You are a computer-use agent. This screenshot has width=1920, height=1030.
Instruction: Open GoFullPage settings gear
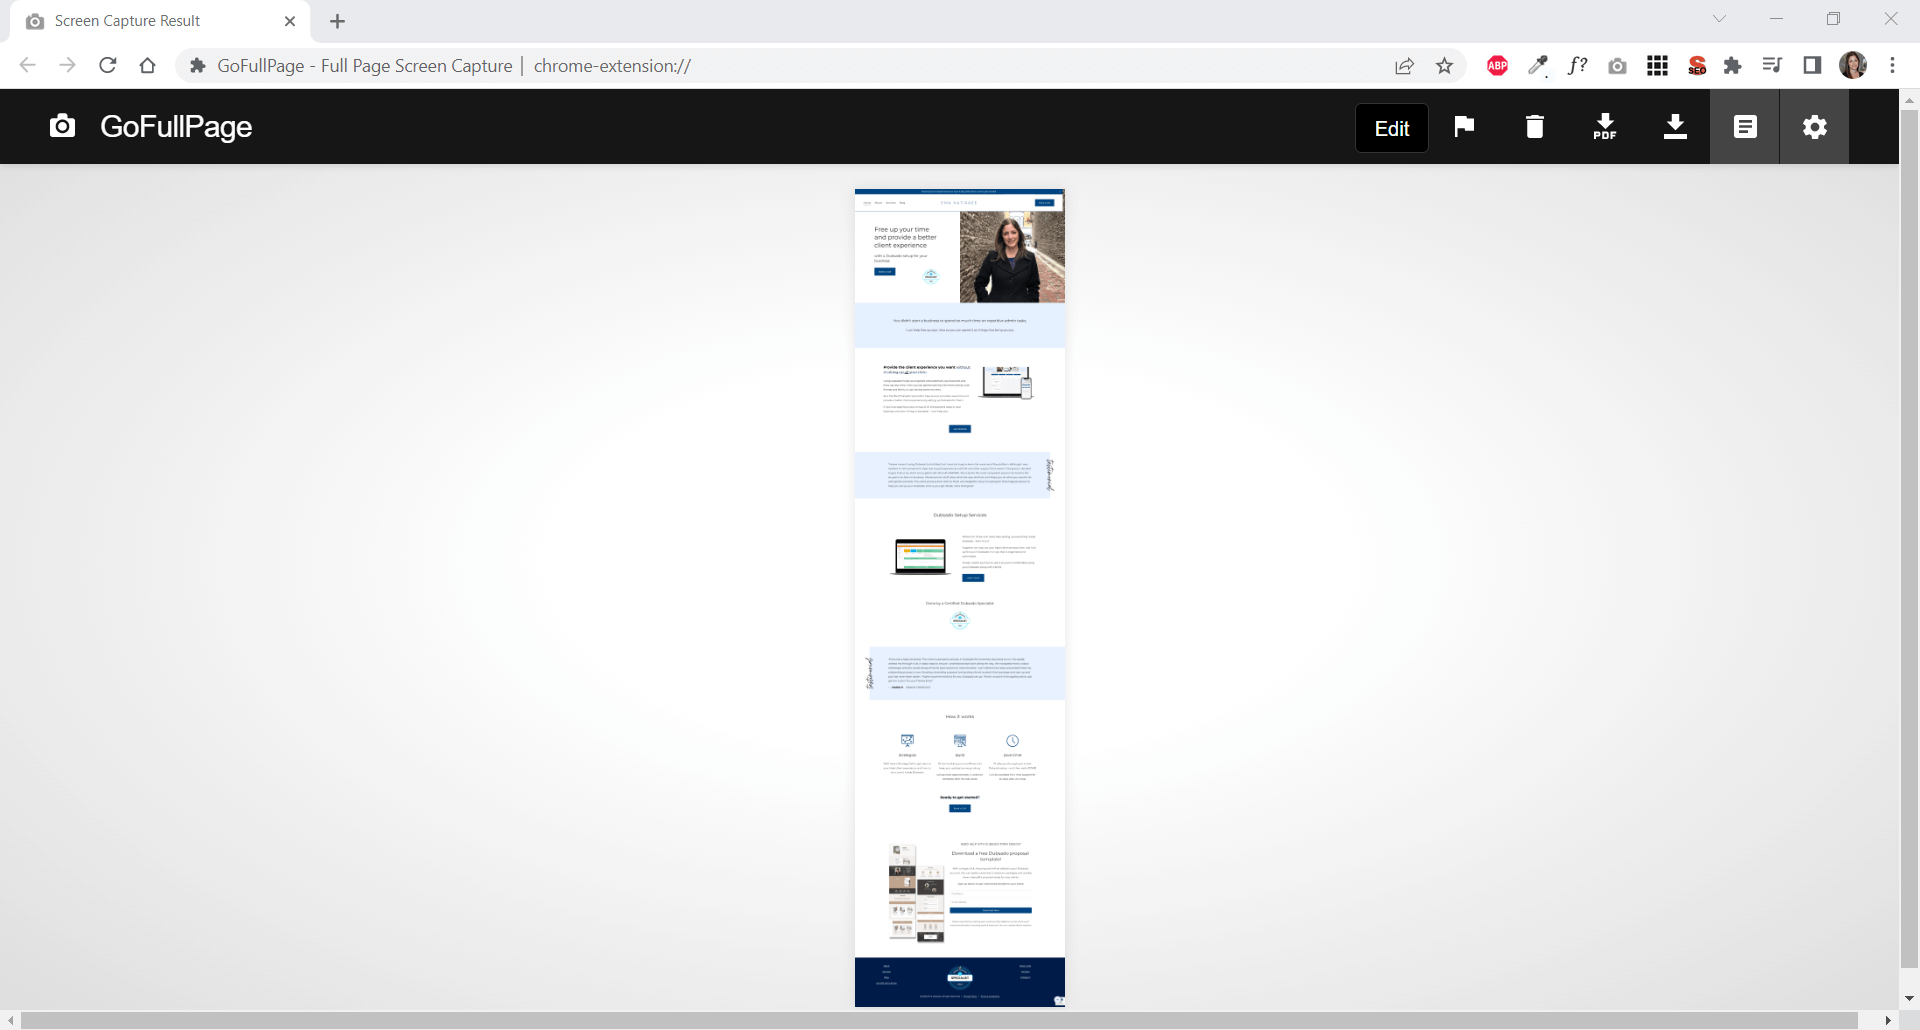point(1815,127)
